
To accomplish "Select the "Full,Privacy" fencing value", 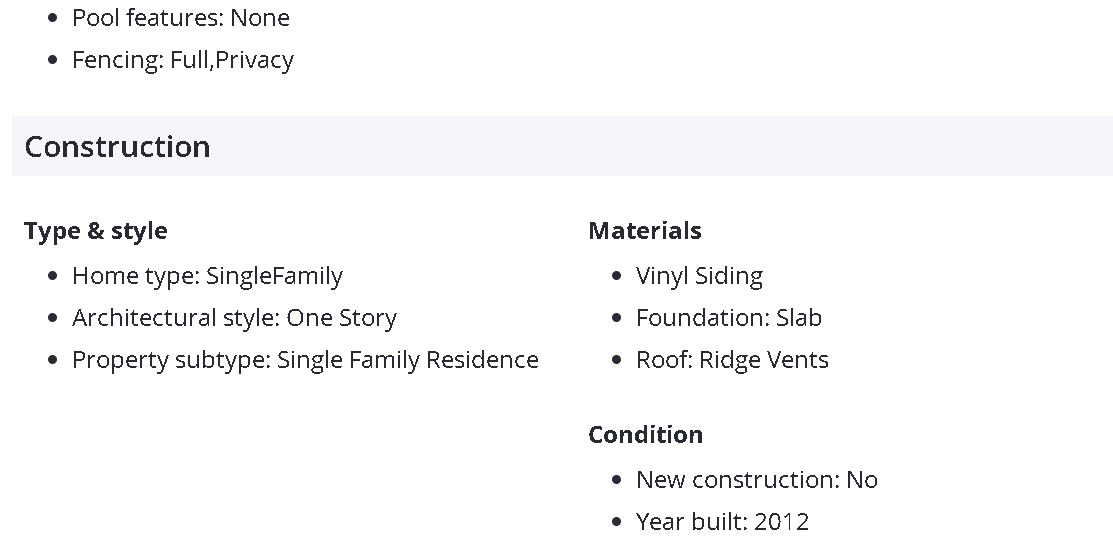I will (232, 60).
